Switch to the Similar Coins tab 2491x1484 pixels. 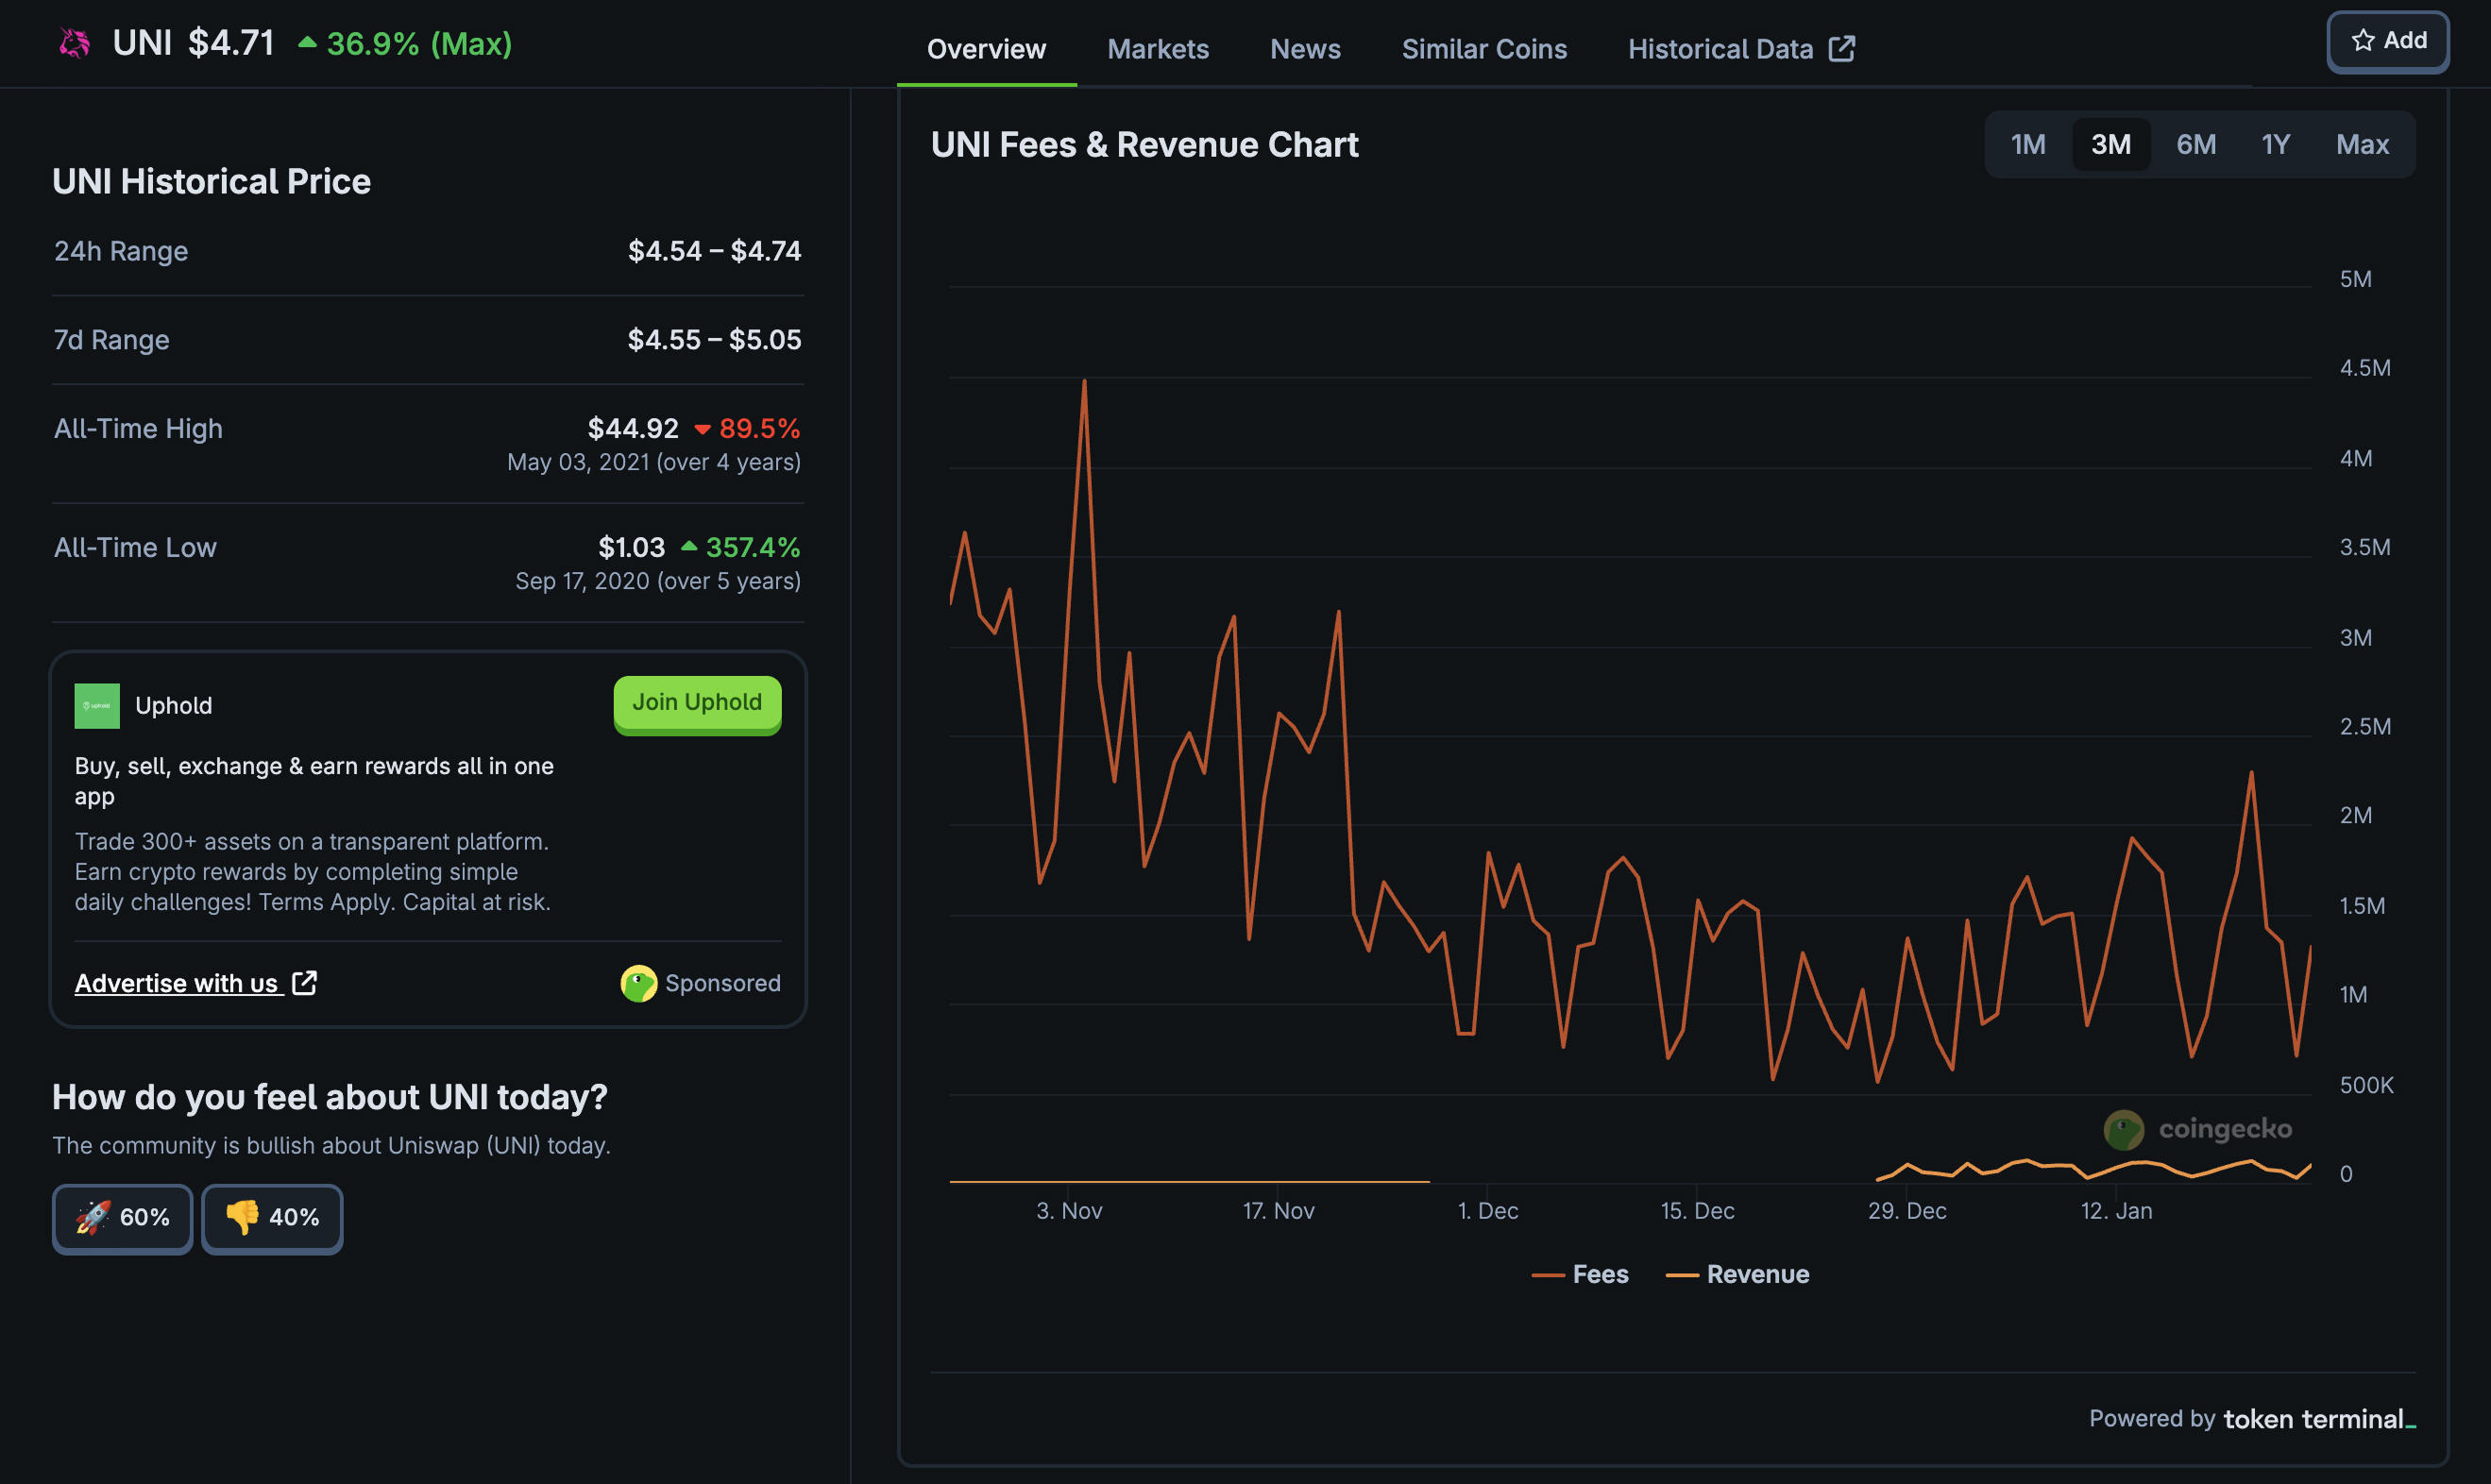pos(1483,48)
